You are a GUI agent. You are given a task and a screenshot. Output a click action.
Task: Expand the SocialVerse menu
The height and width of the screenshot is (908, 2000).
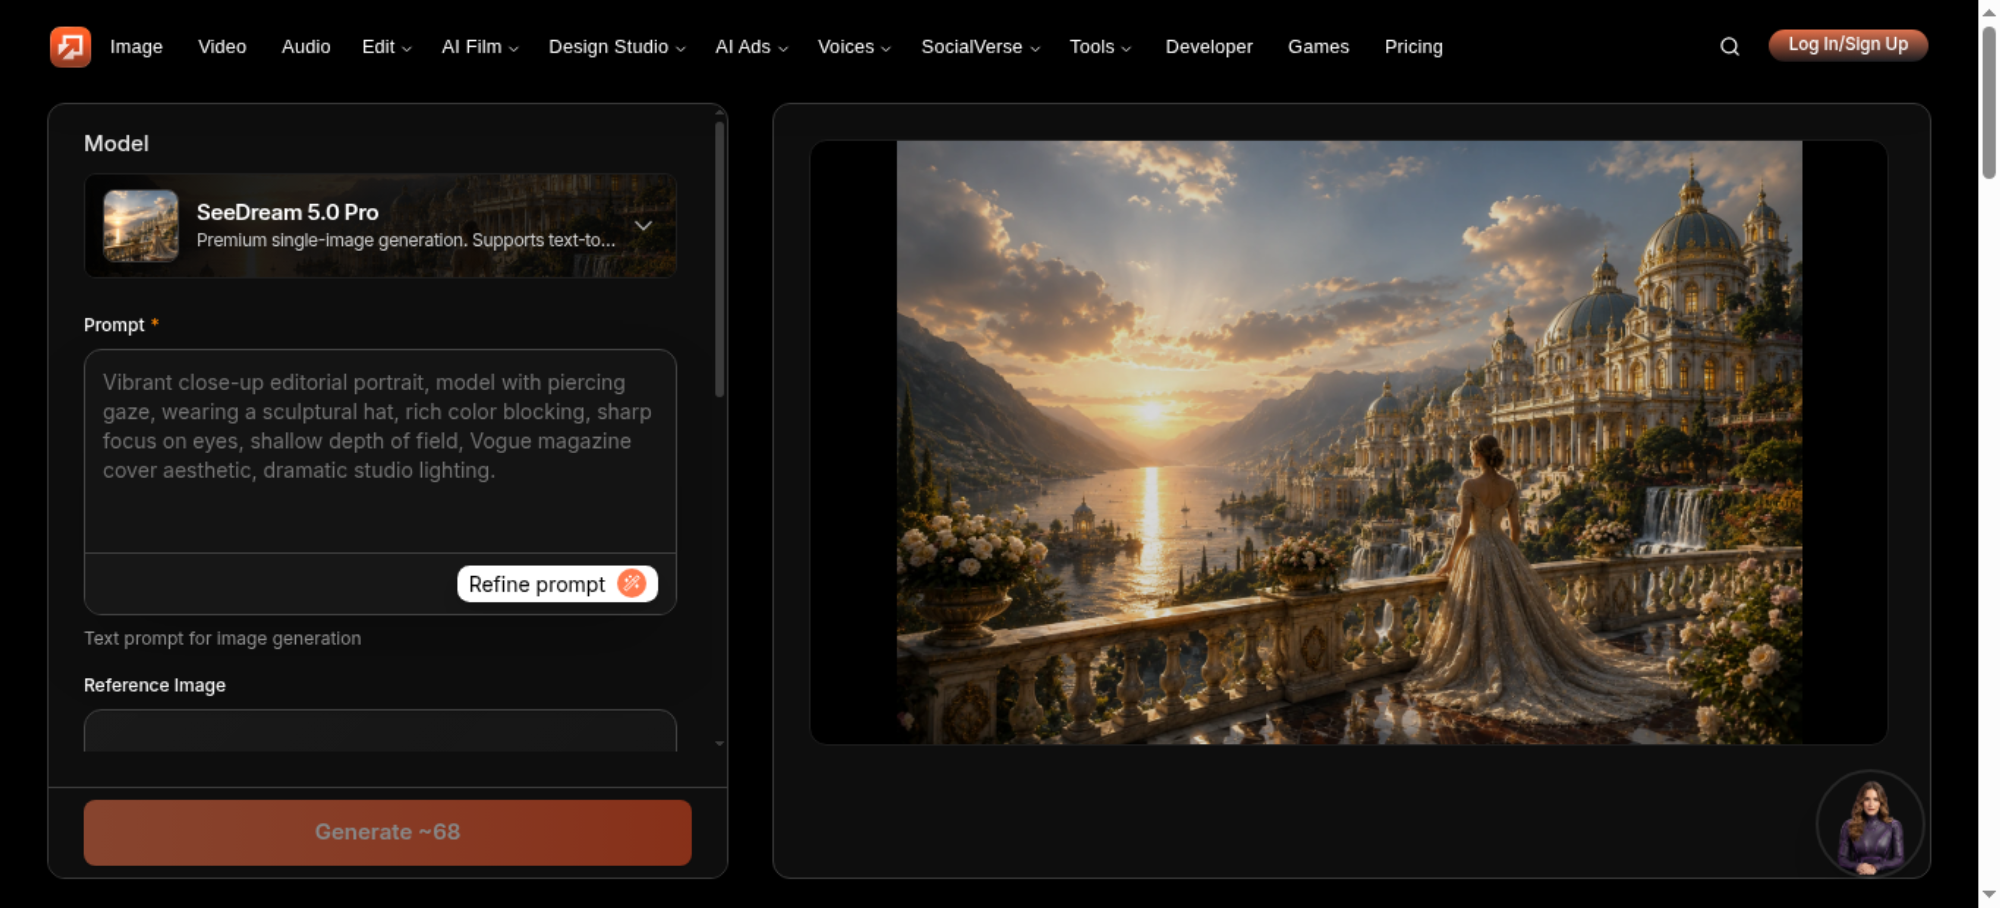[980, 47]
